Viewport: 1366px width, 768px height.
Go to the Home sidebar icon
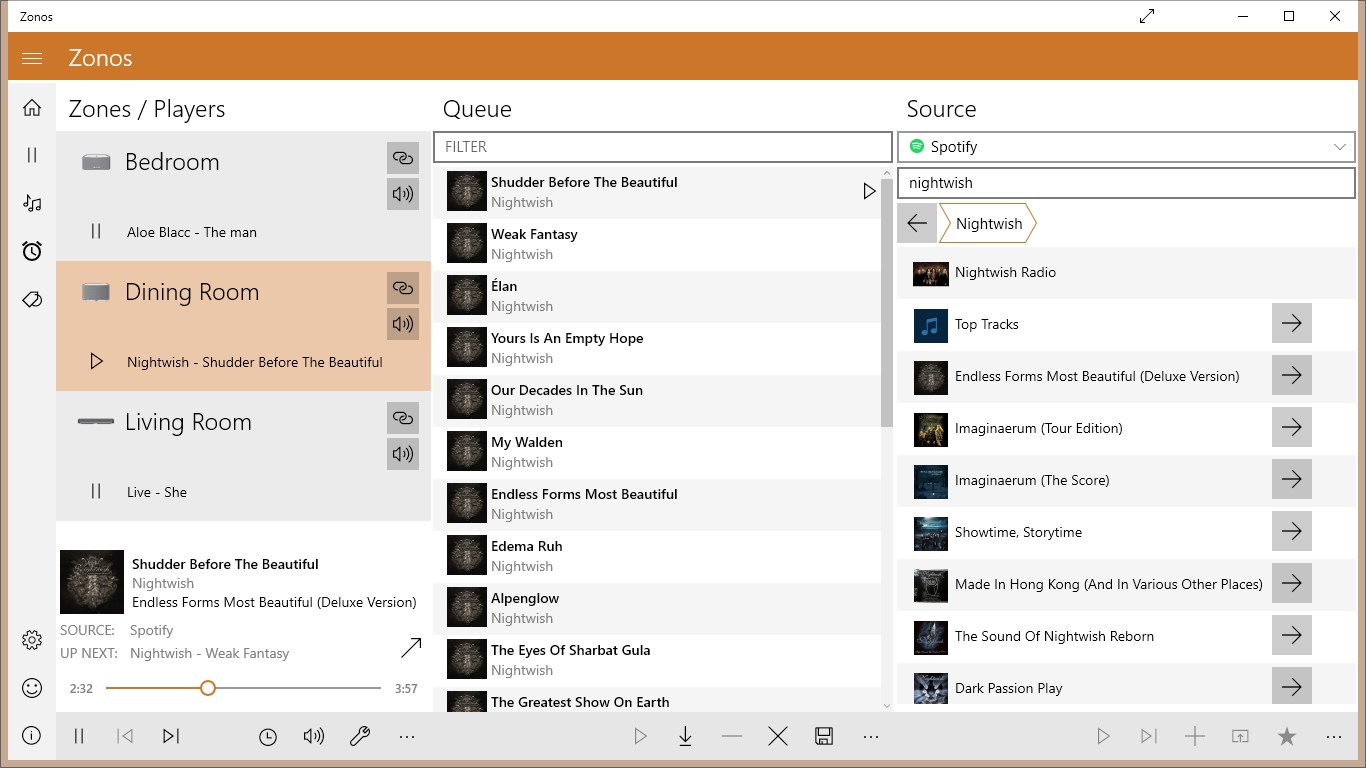32,108
